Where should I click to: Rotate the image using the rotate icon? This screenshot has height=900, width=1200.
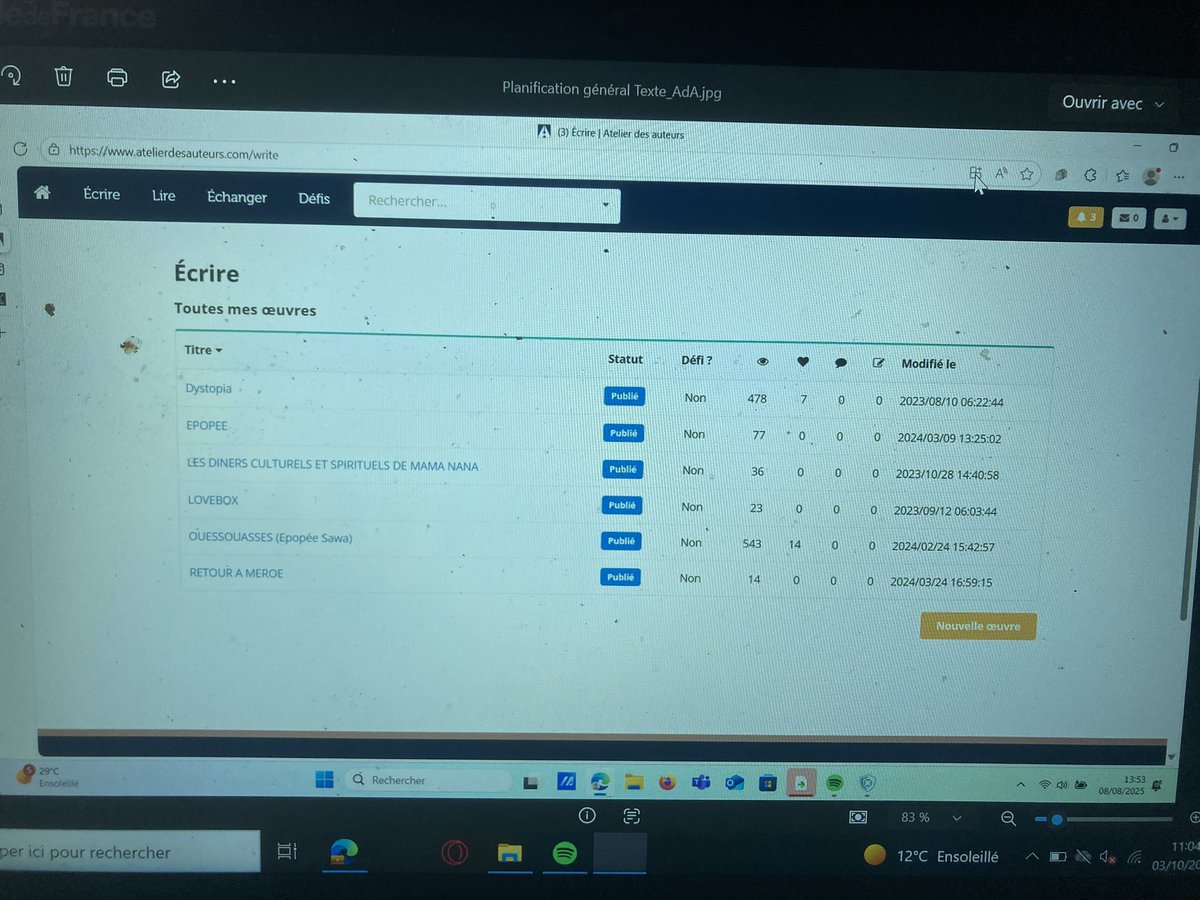[12, 75]
